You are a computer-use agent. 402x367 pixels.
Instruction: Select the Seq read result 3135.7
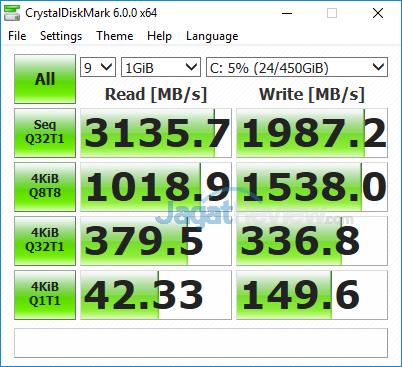[156, 133]
